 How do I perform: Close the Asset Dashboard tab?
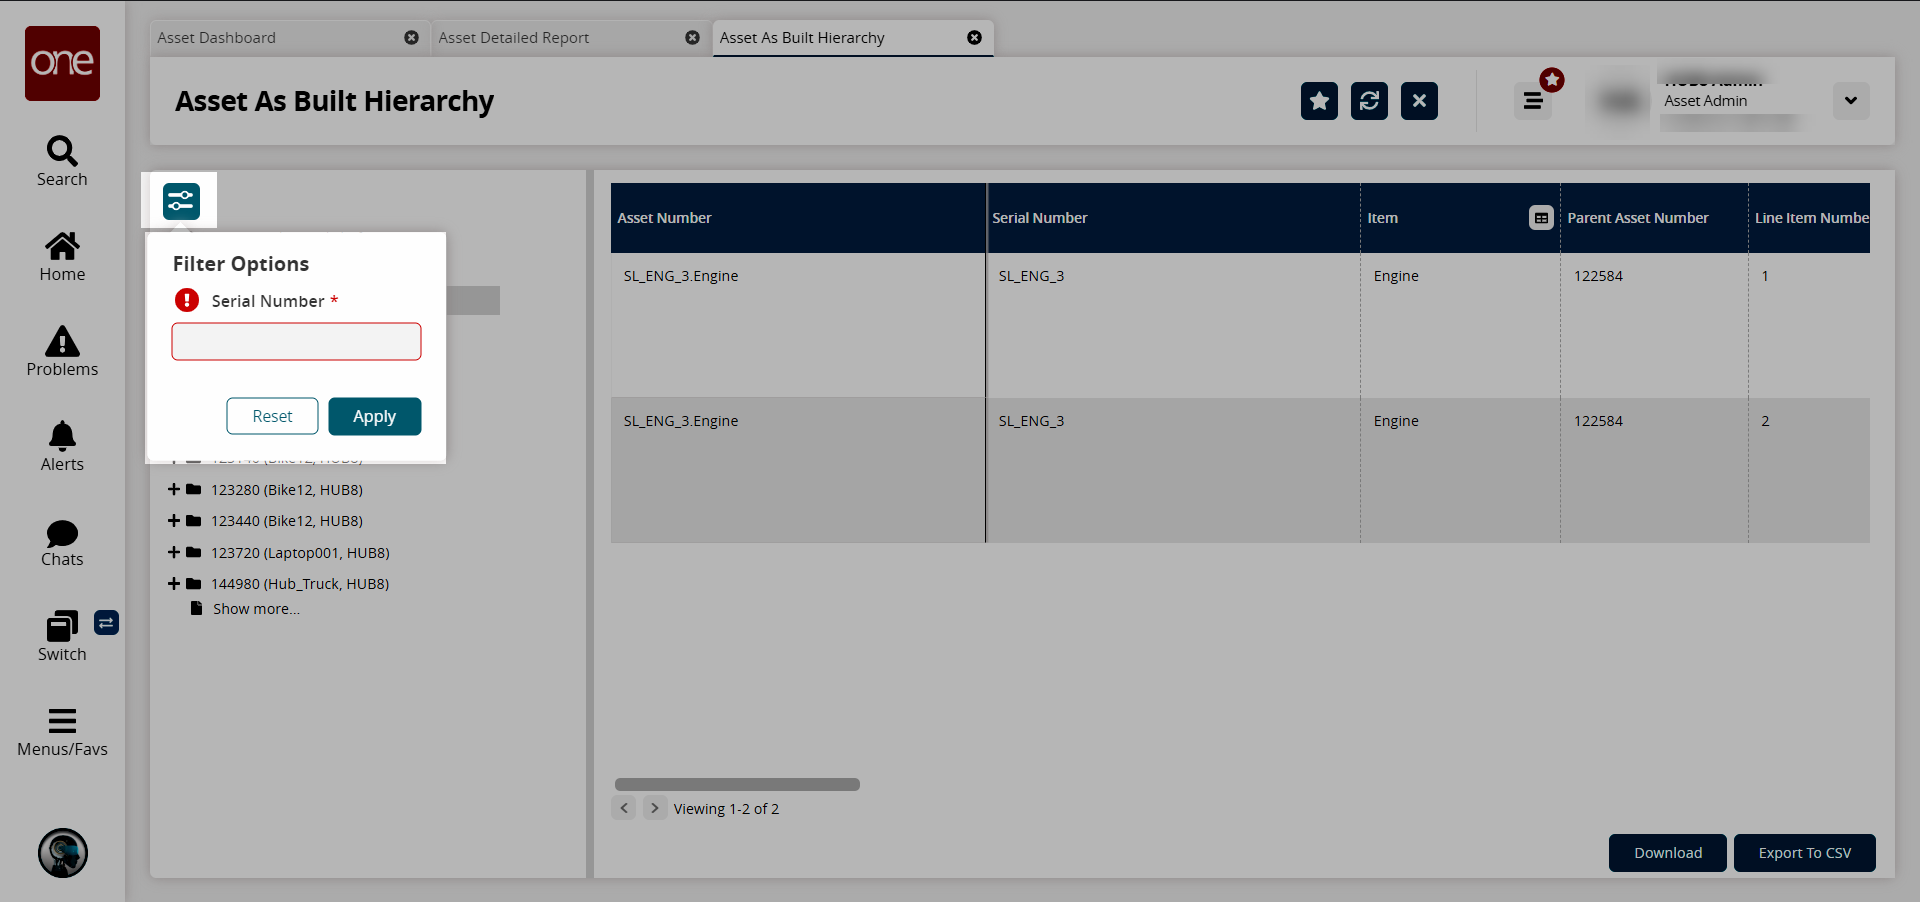click(x=411, y=38)
